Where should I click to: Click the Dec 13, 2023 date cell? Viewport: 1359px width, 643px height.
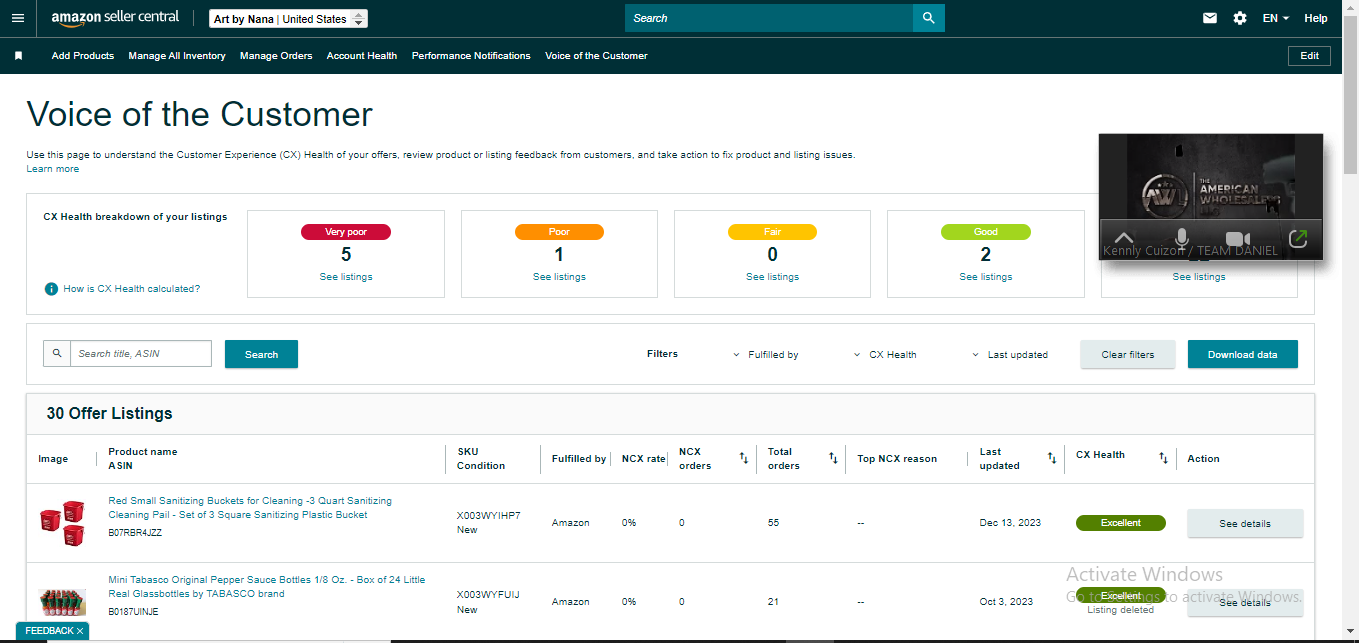point(1010,523)
